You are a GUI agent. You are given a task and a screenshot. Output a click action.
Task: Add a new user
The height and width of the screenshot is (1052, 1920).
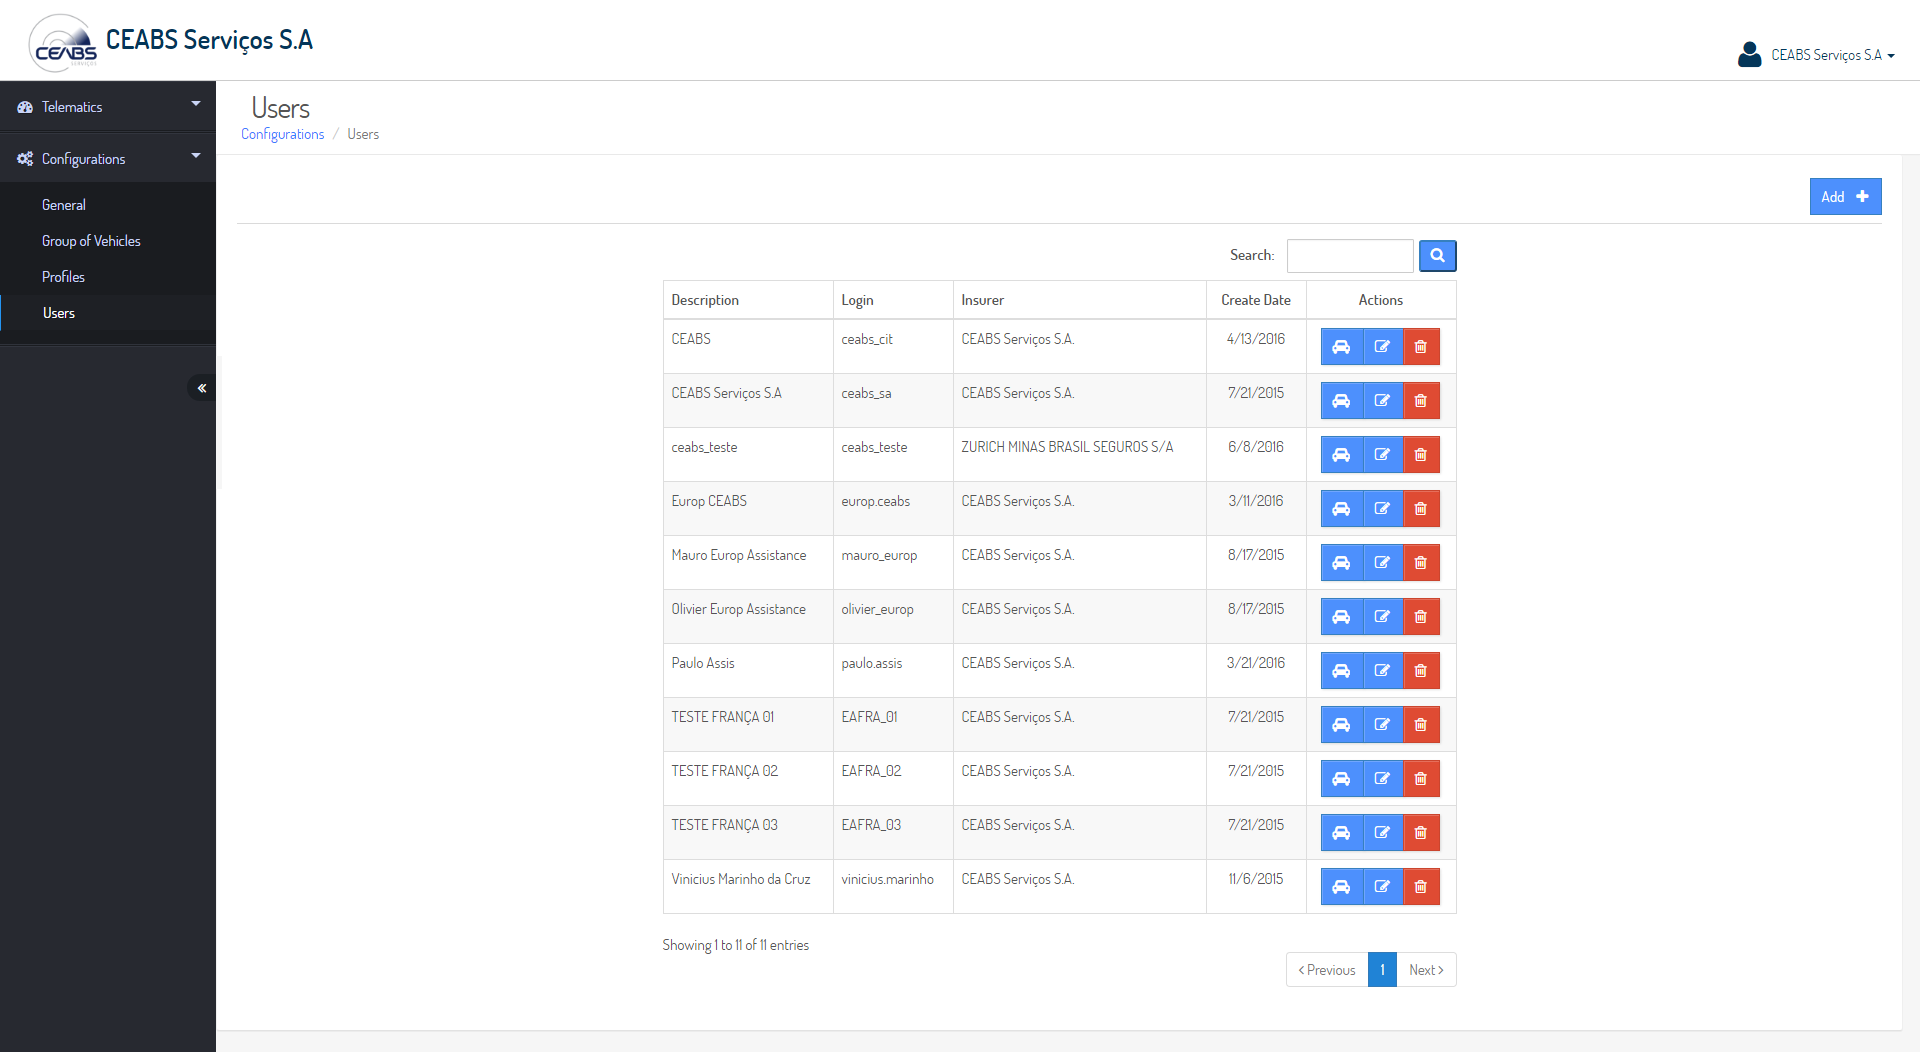click(1845, 197)
